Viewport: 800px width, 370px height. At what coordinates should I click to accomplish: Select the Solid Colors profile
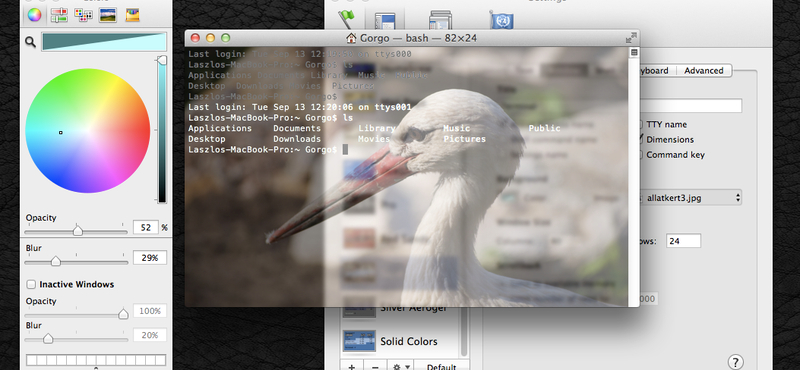tap(403, 341)
